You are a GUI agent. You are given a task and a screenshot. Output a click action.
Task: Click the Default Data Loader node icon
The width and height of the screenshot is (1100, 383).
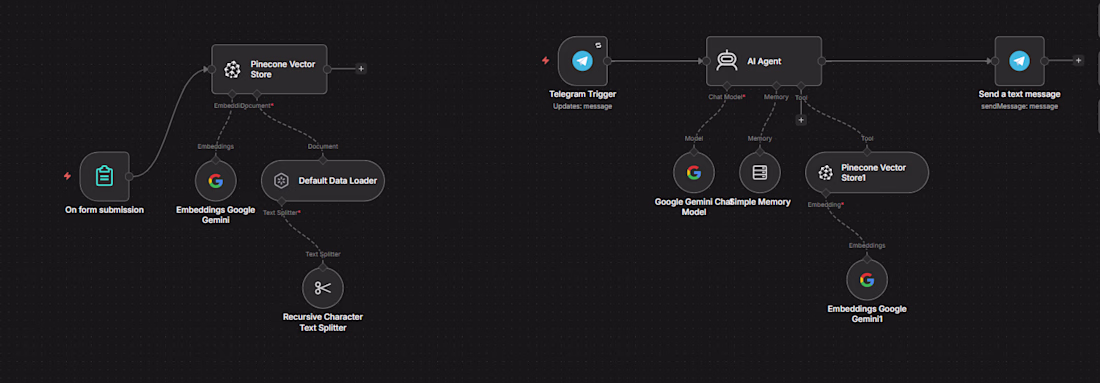(280, 181)
